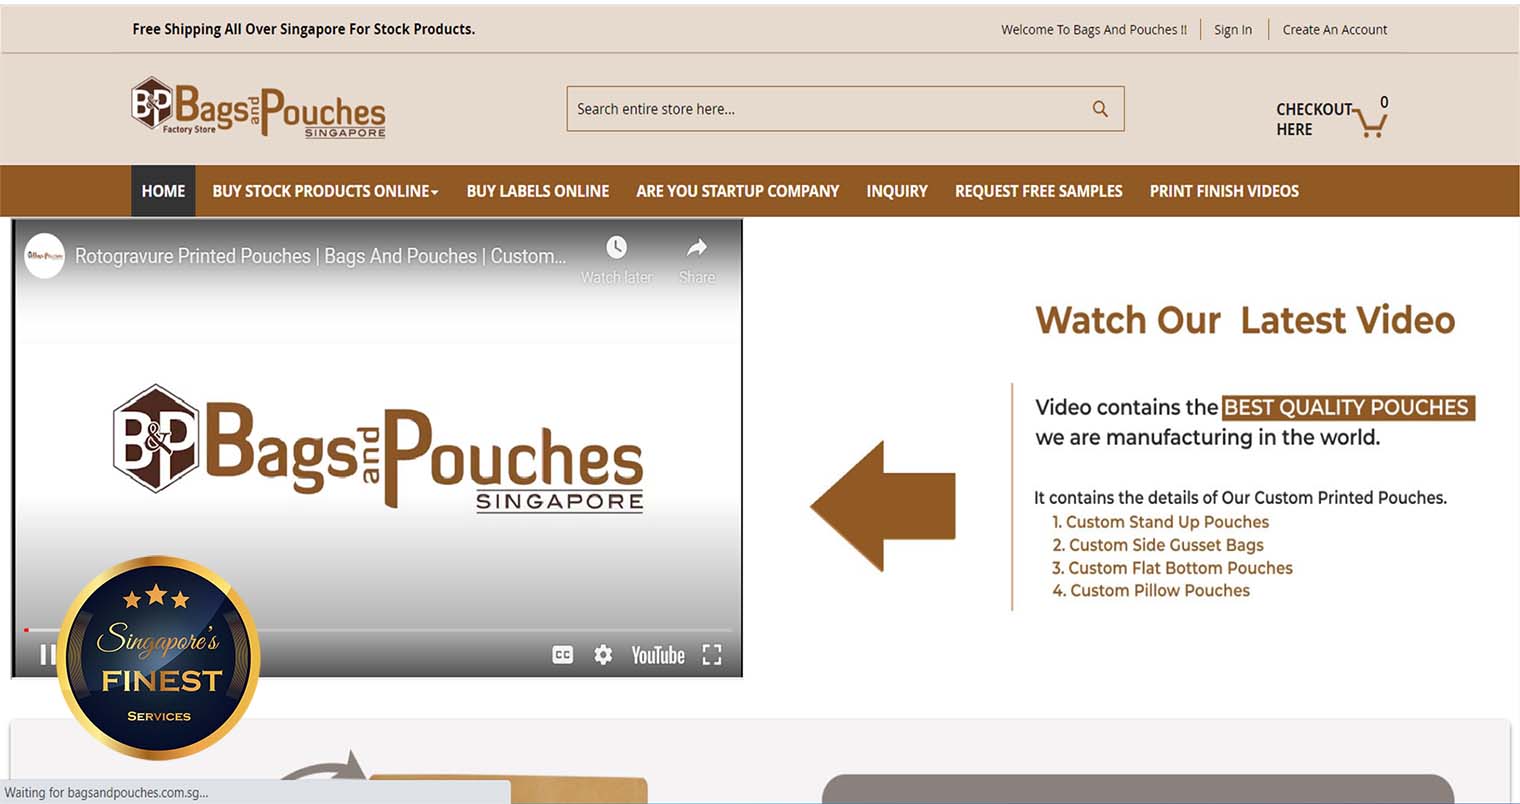This screenshot has height=804, width=1520.
Task: Expand Buy Stock Products Online dropdown
Action: point(325,191)
